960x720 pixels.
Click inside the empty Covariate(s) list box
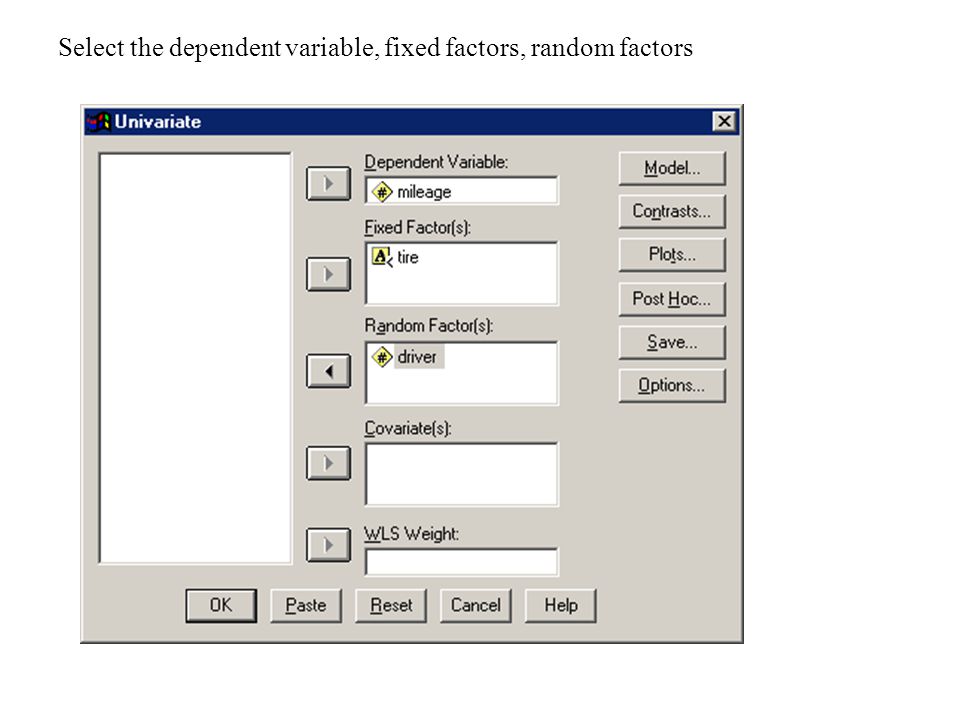click(462, 474)
